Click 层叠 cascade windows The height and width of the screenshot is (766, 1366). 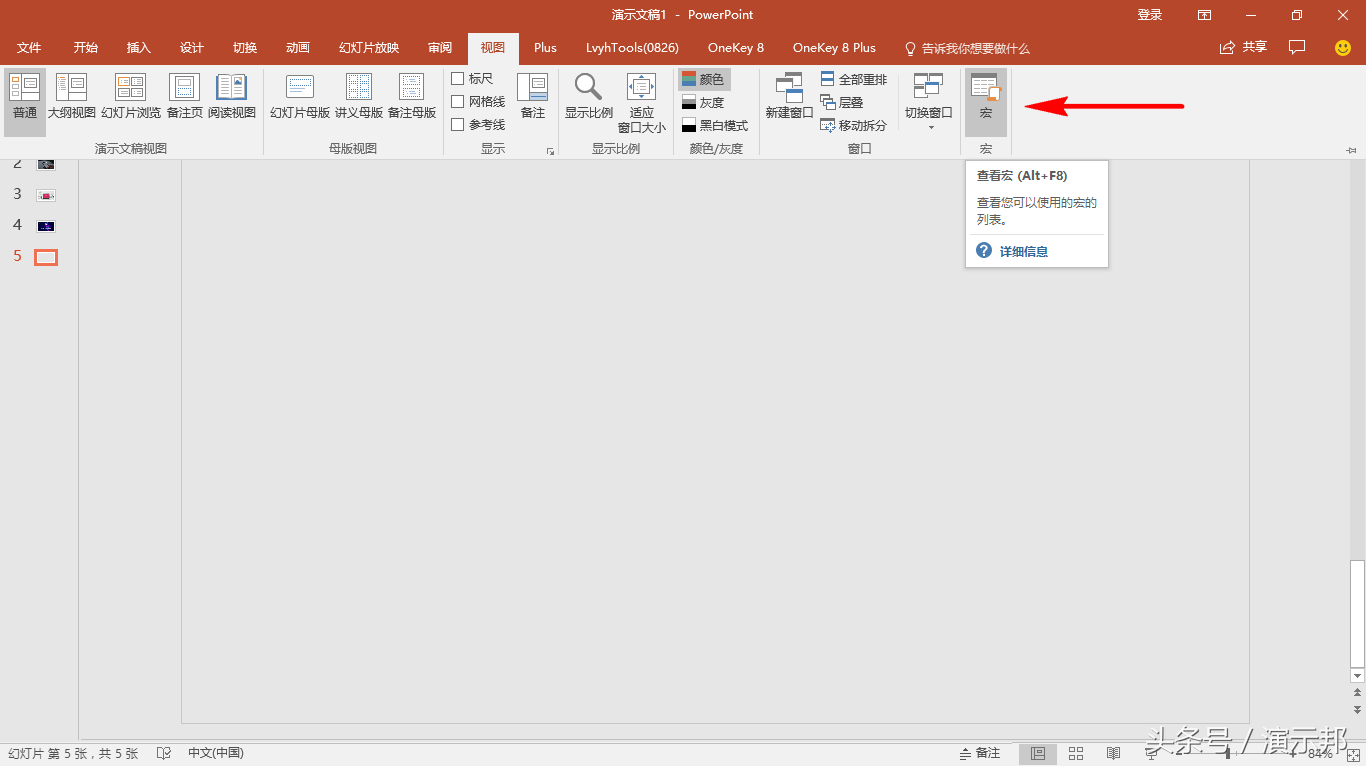(842, 102)
